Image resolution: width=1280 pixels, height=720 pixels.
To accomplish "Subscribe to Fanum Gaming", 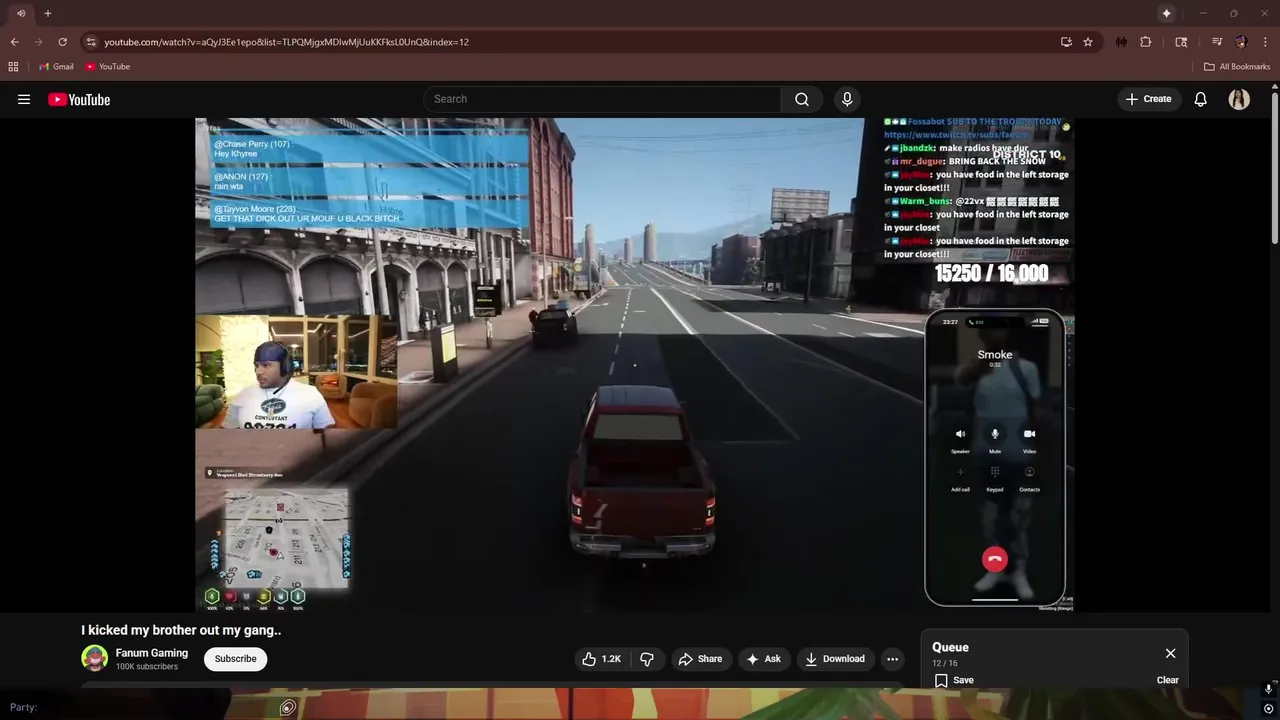I will (235, 659).
